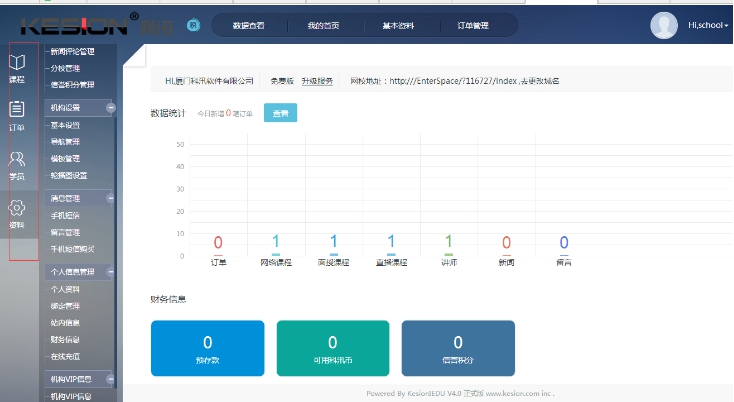Open 手机短信购买 menu entry
The width and height of the screenshot is (734, 402).
(x=73, y=249)
